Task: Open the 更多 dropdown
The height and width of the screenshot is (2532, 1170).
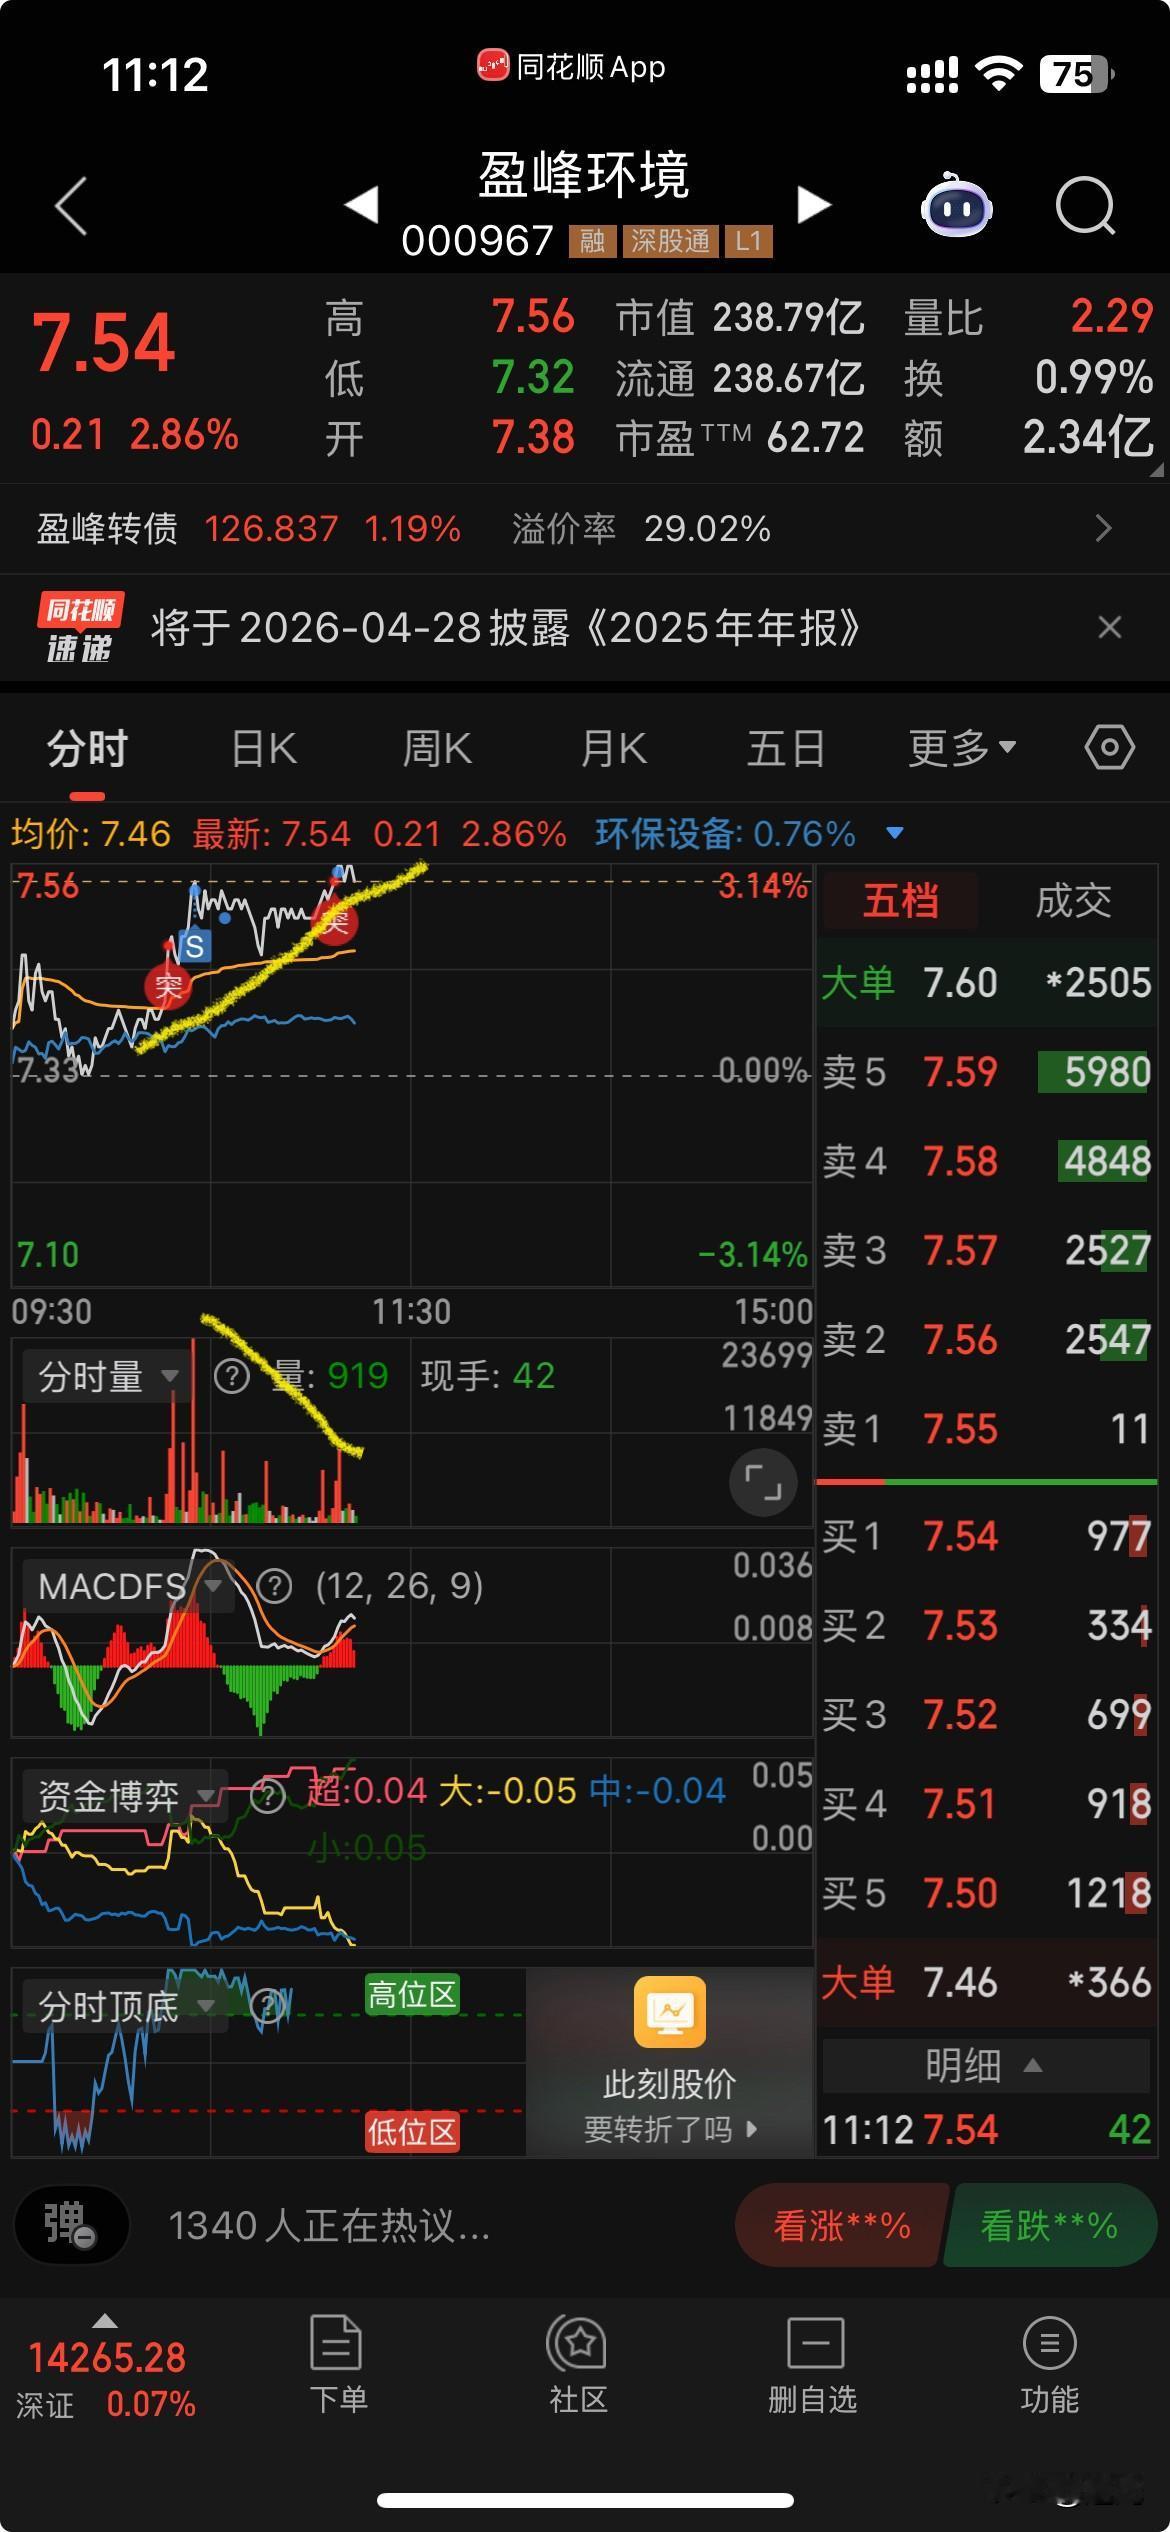Action: pos(962,748)
